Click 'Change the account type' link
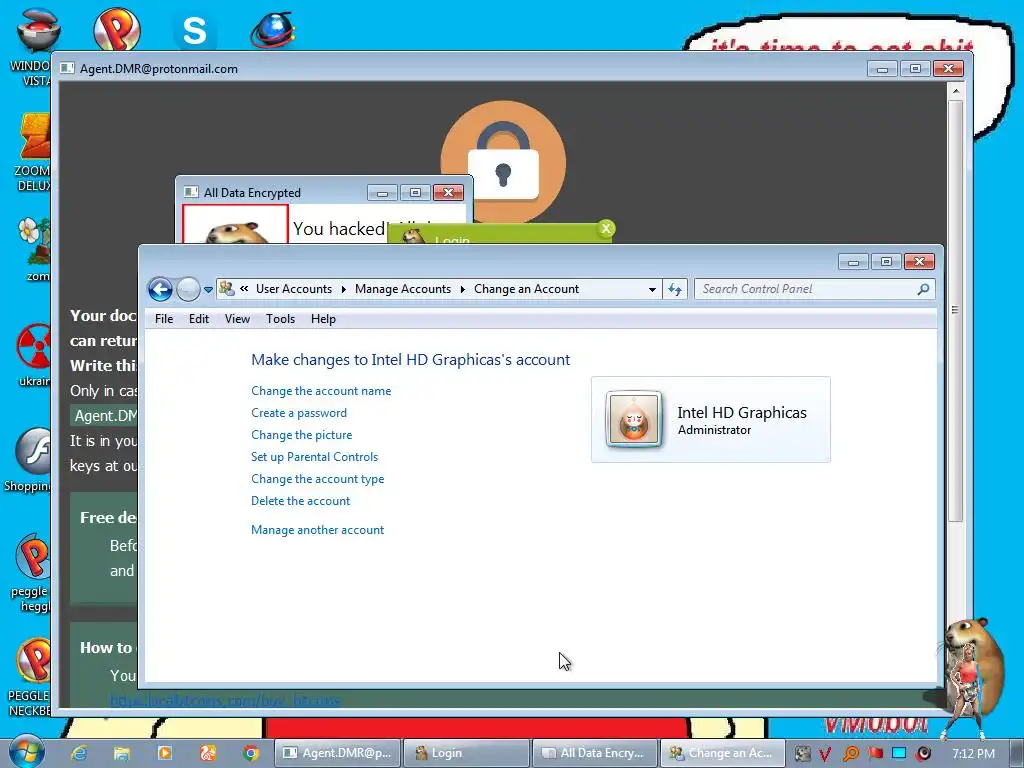Viewport: 1024px width, 768px height. [318, 479]
